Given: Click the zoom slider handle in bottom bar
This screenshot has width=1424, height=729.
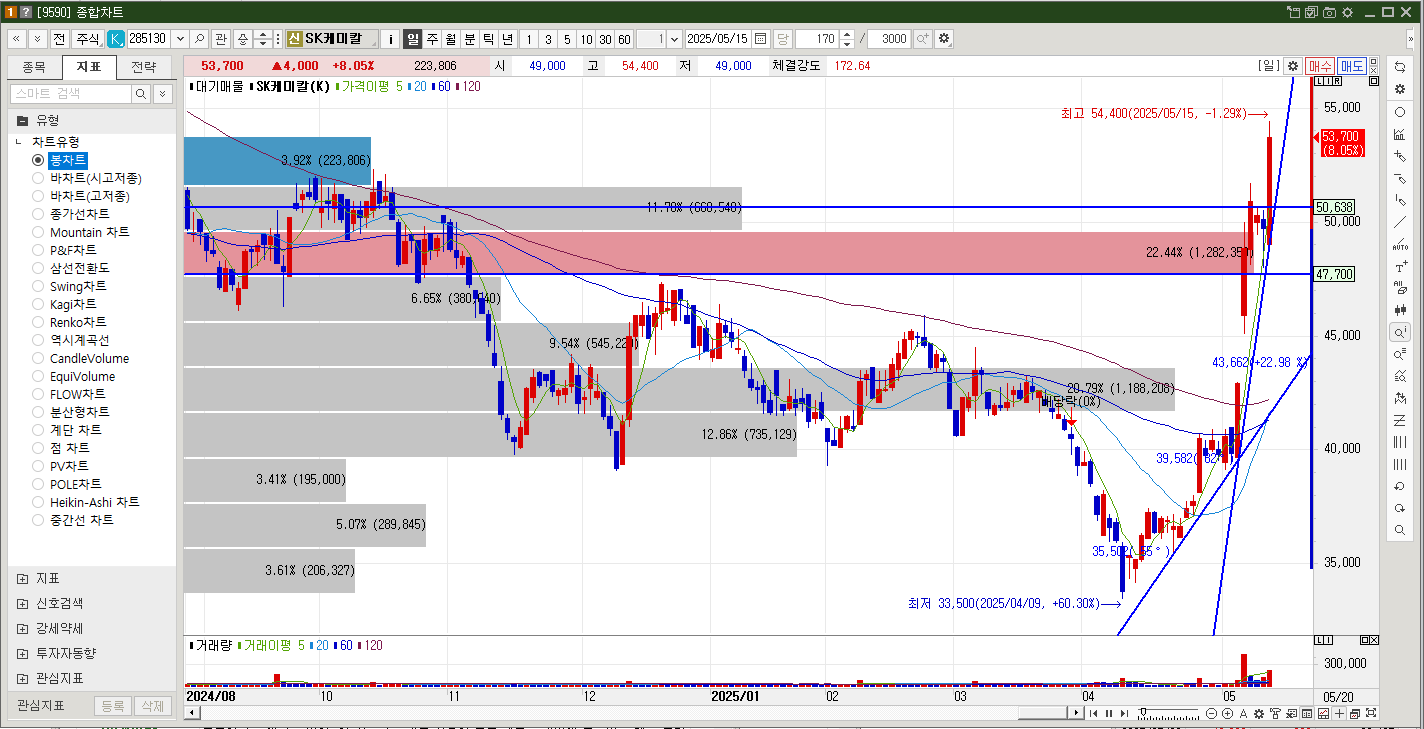Looking at the screenshot, I should (1143, 713).
